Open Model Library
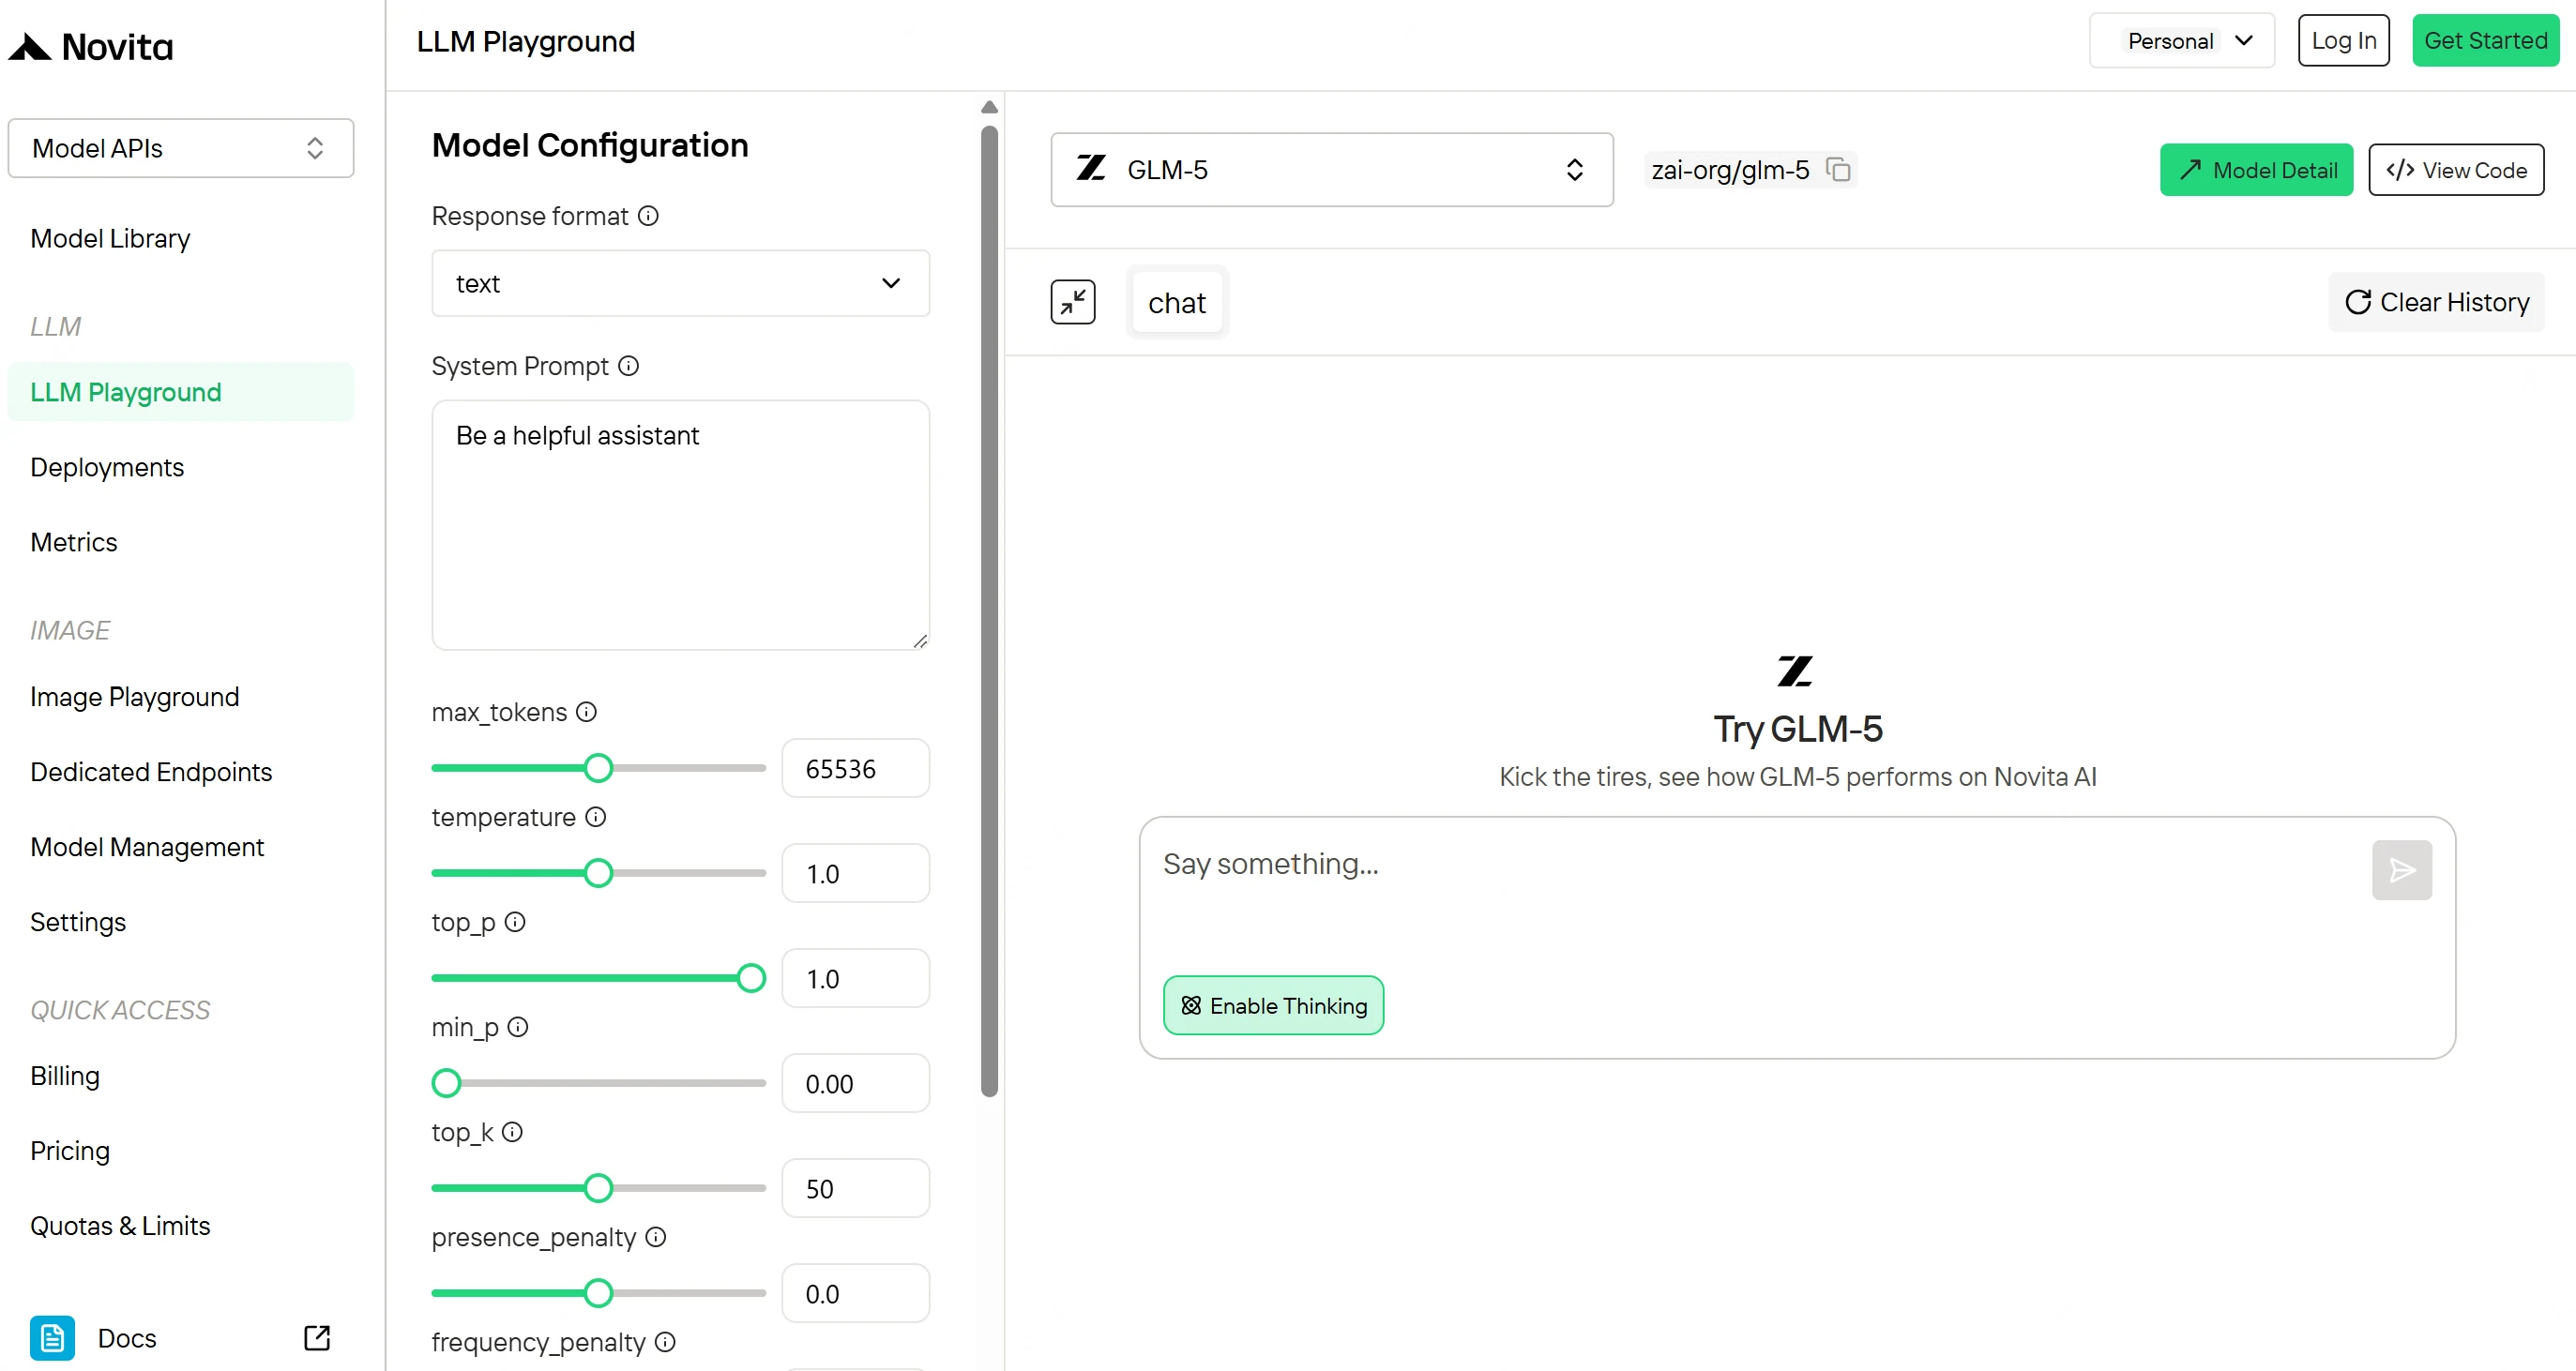 click(110, 238)
